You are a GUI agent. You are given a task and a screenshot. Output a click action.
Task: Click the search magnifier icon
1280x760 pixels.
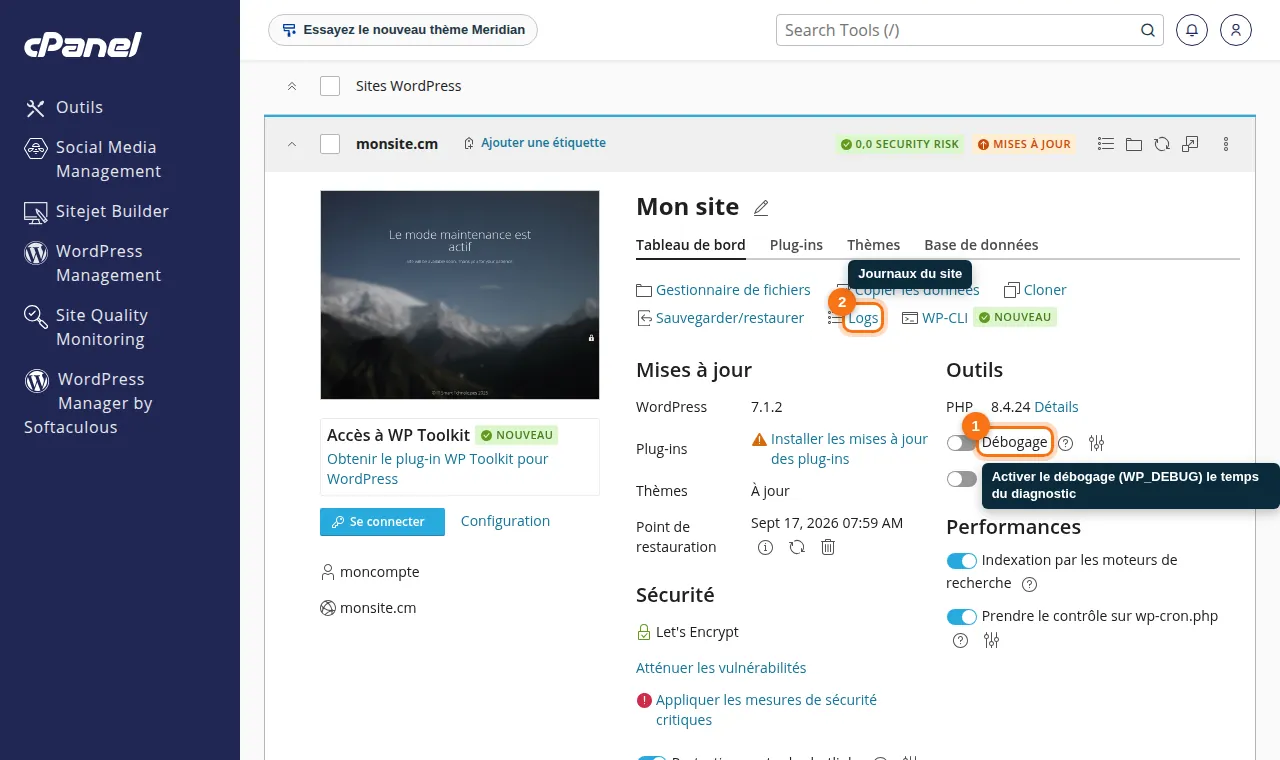click(1148, 30)
